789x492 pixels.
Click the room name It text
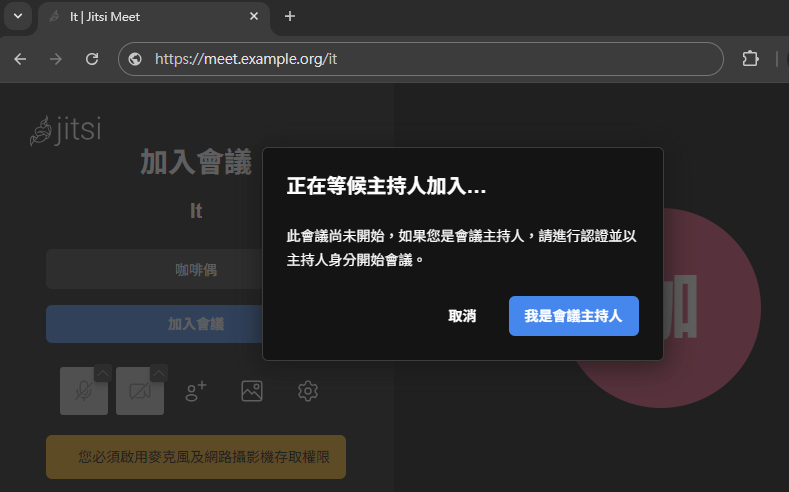tap(196, 211)
